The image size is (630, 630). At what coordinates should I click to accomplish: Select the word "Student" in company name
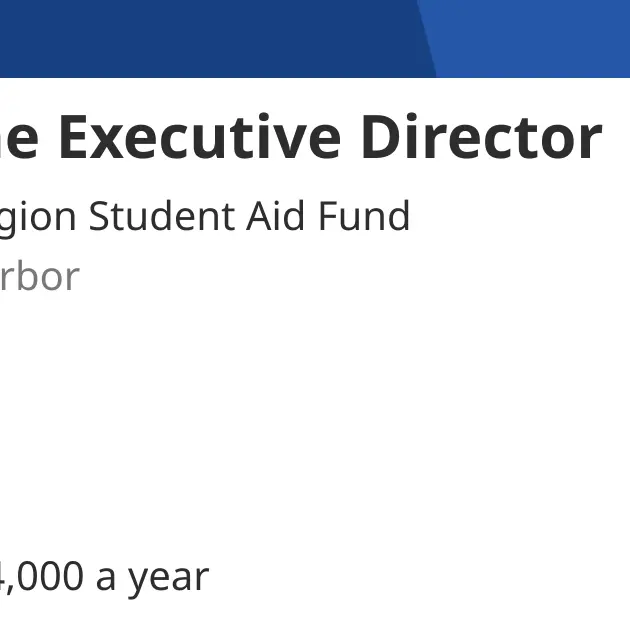[162, 216]
